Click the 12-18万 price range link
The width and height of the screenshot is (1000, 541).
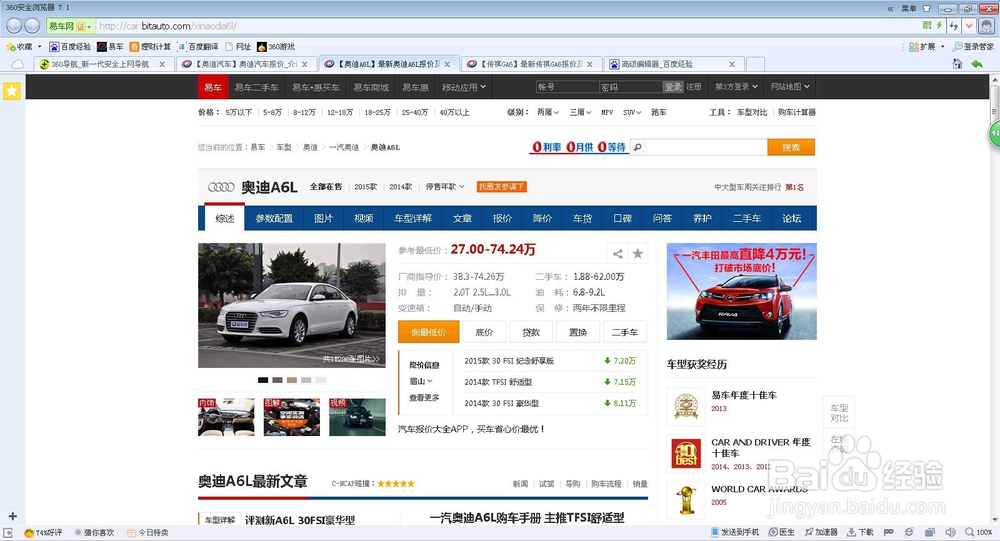click(x=340, y=112)
